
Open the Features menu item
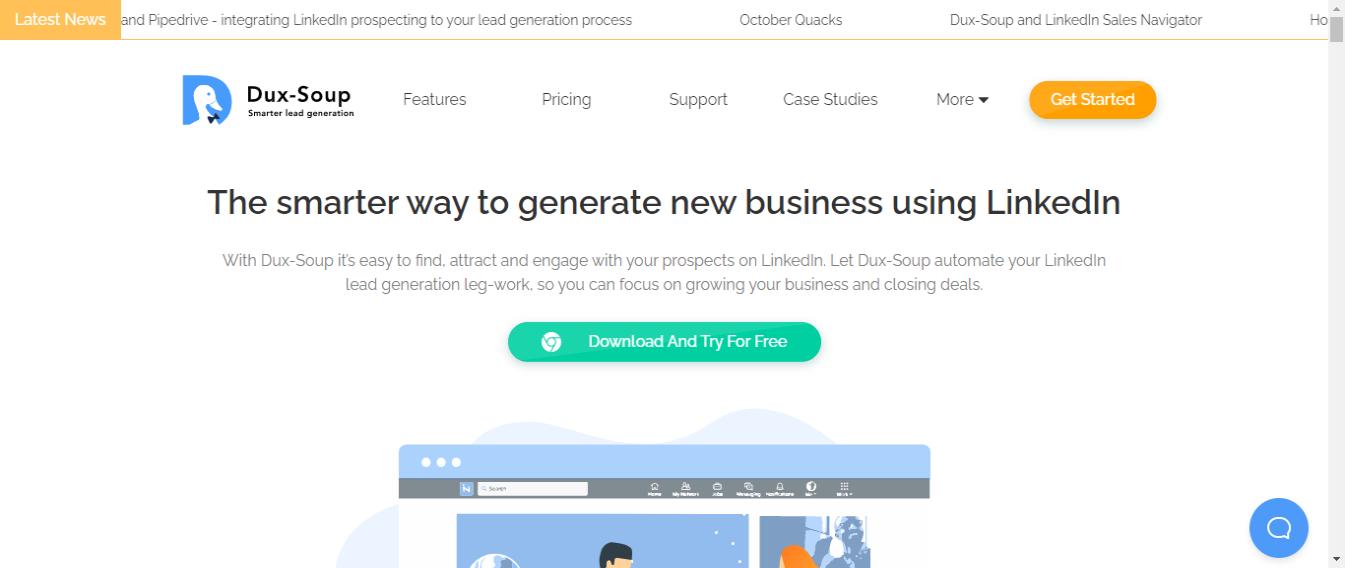click(434, 100)
